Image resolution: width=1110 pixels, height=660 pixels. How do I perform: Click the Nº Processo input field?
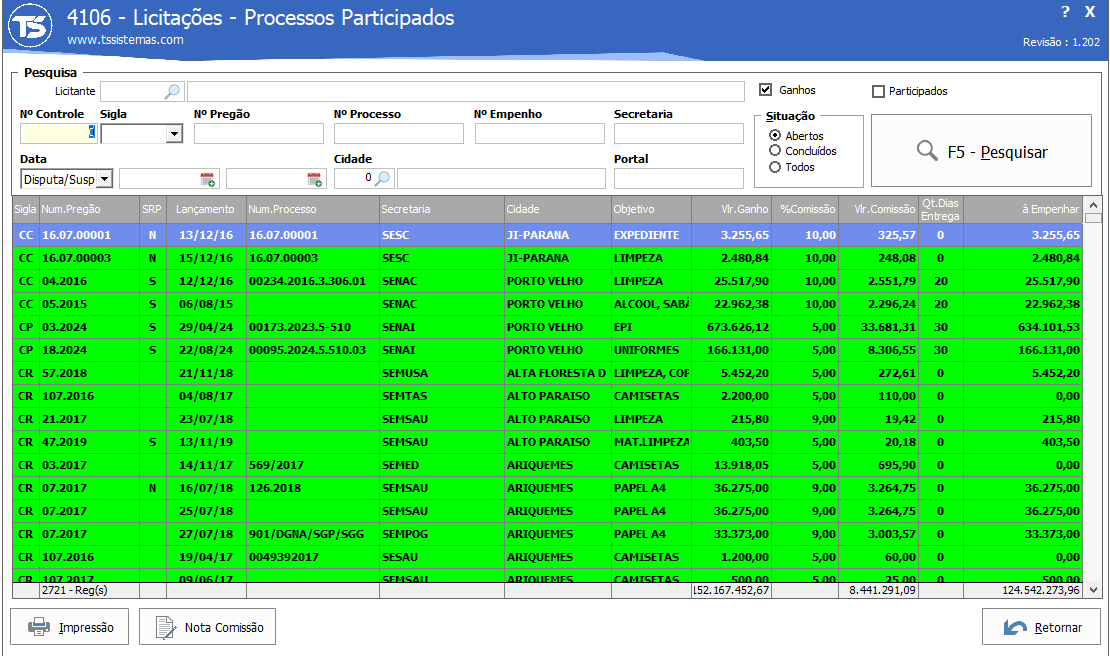pyautogui.click(x=399, y=134)
